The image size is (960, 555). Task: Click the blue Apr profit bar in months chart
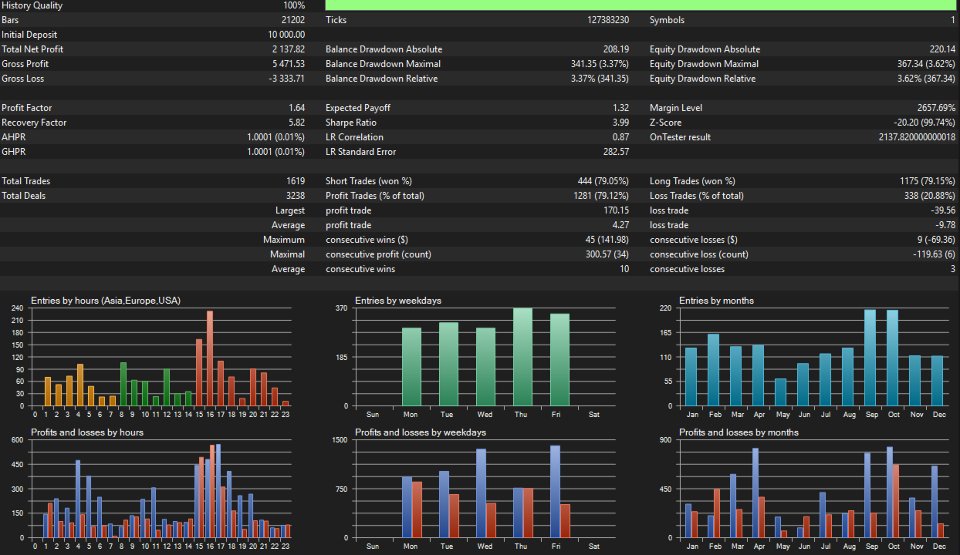[756, 493]
